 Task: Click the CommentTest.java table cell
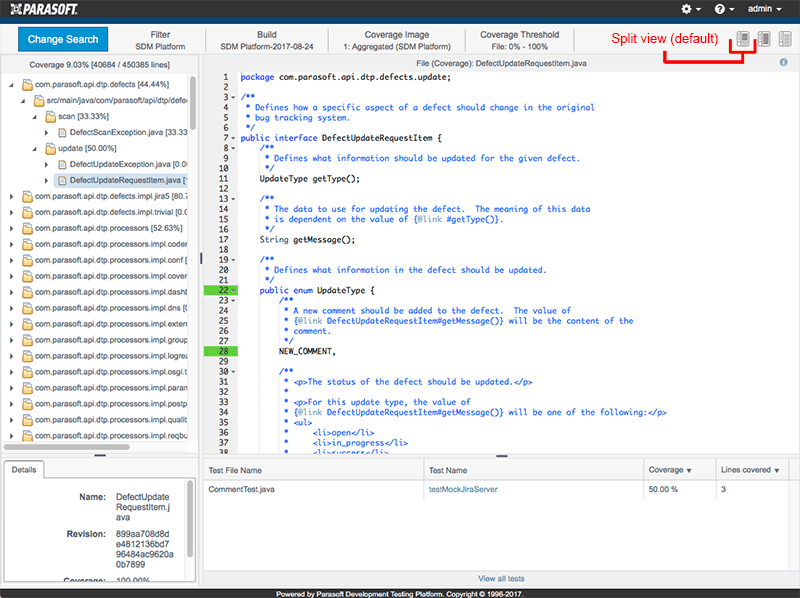313,489
